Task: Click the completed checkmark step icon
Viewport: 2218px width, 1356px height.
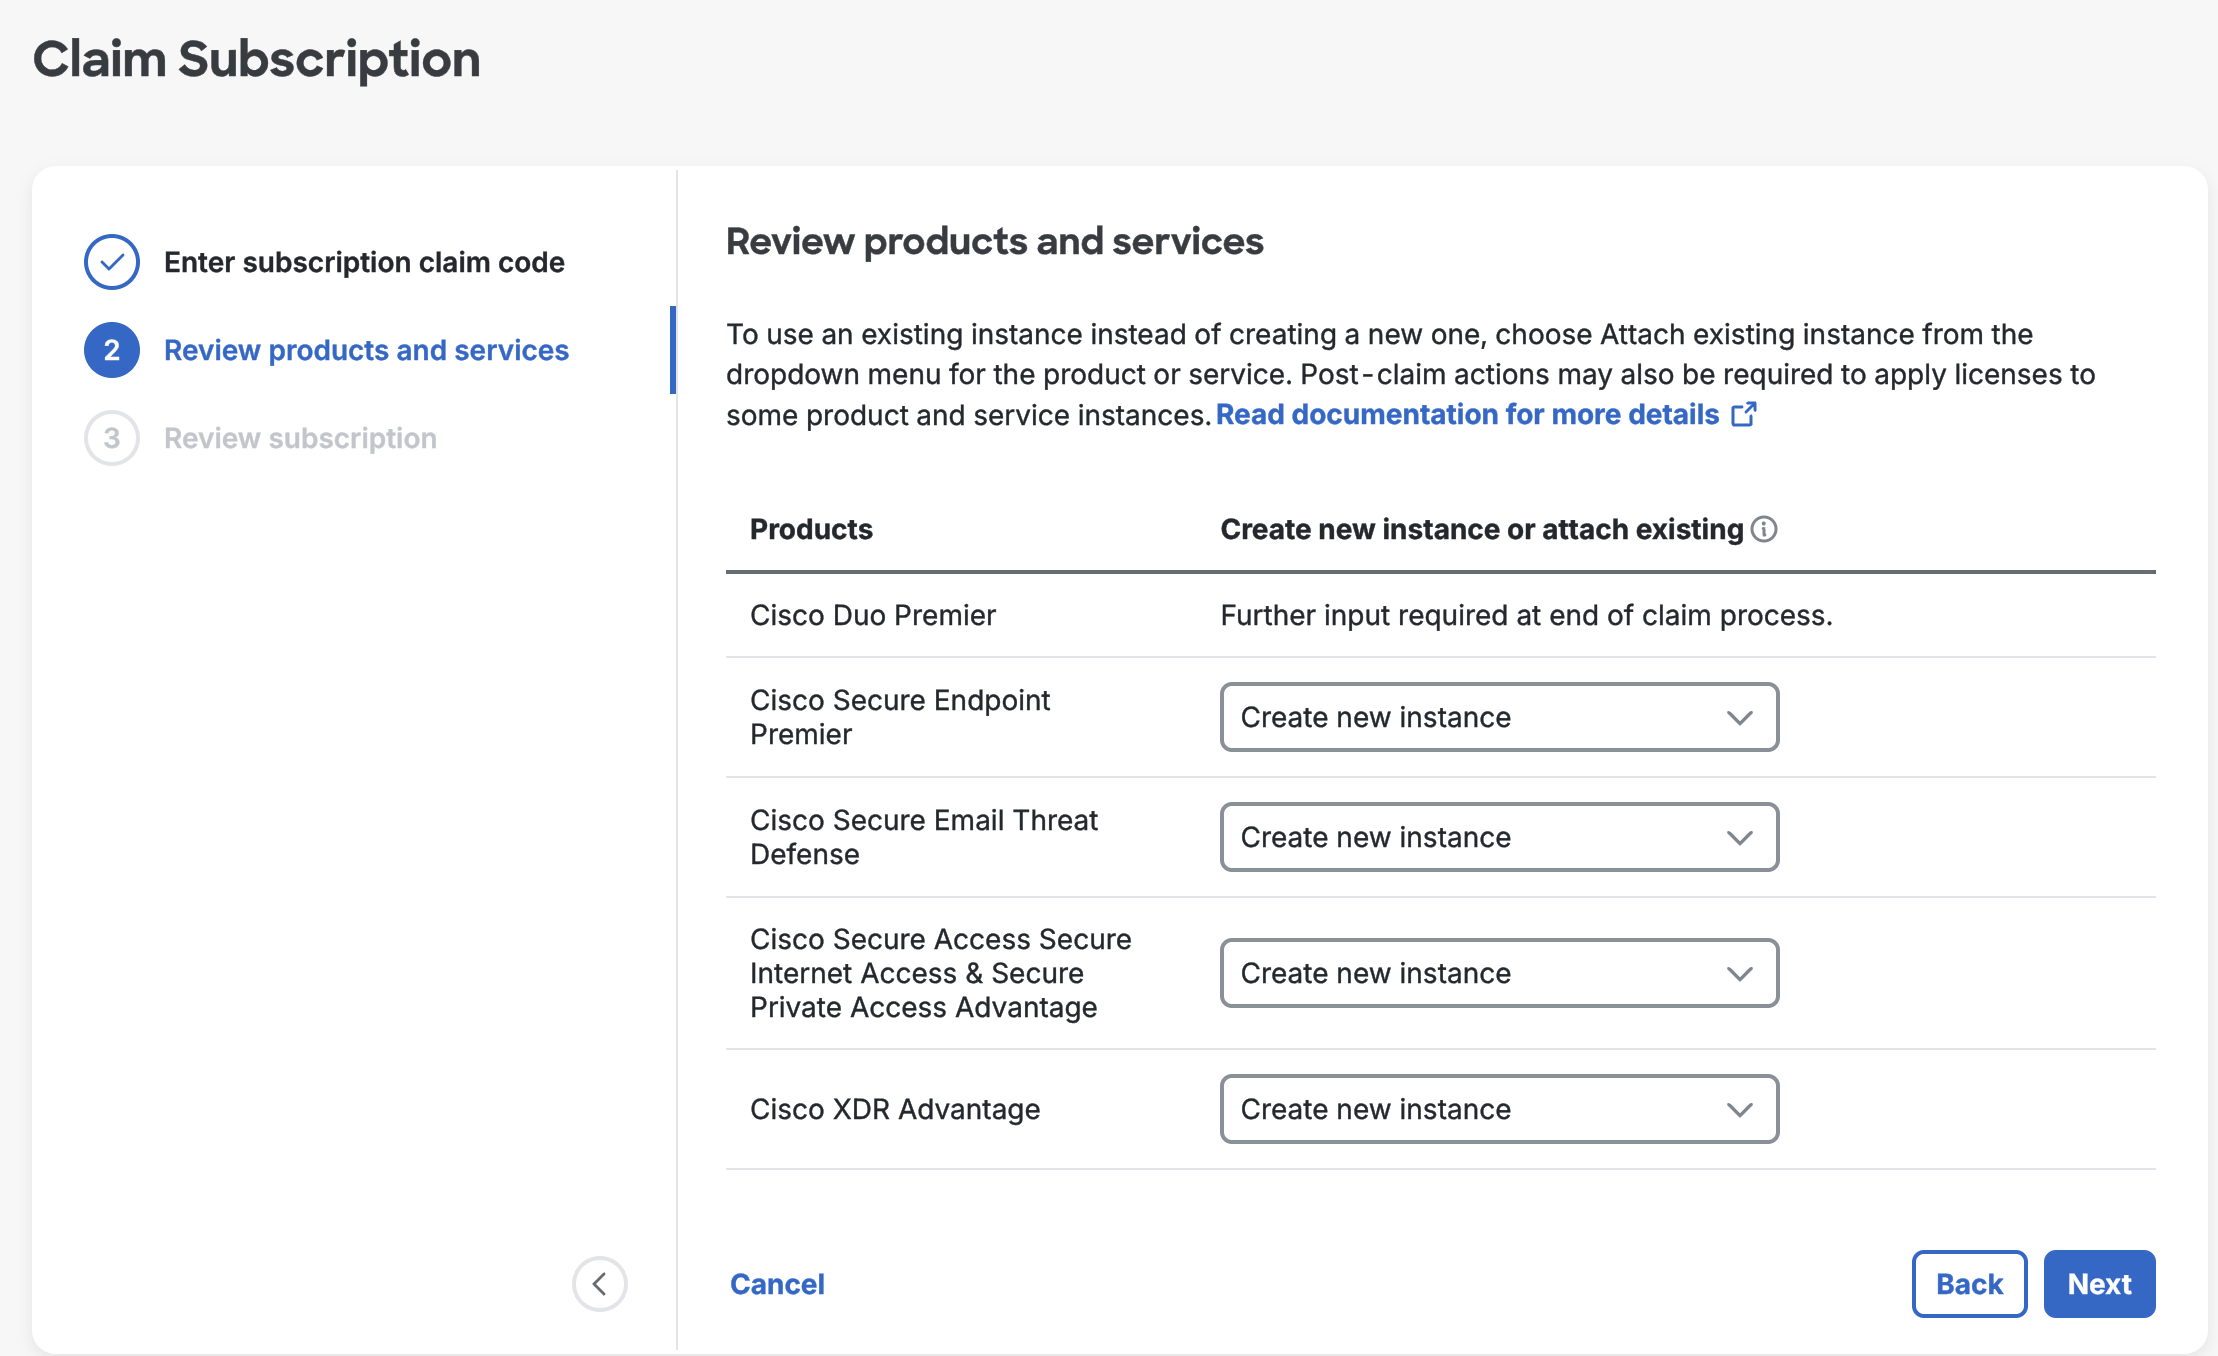Action: tap(112, 262)
